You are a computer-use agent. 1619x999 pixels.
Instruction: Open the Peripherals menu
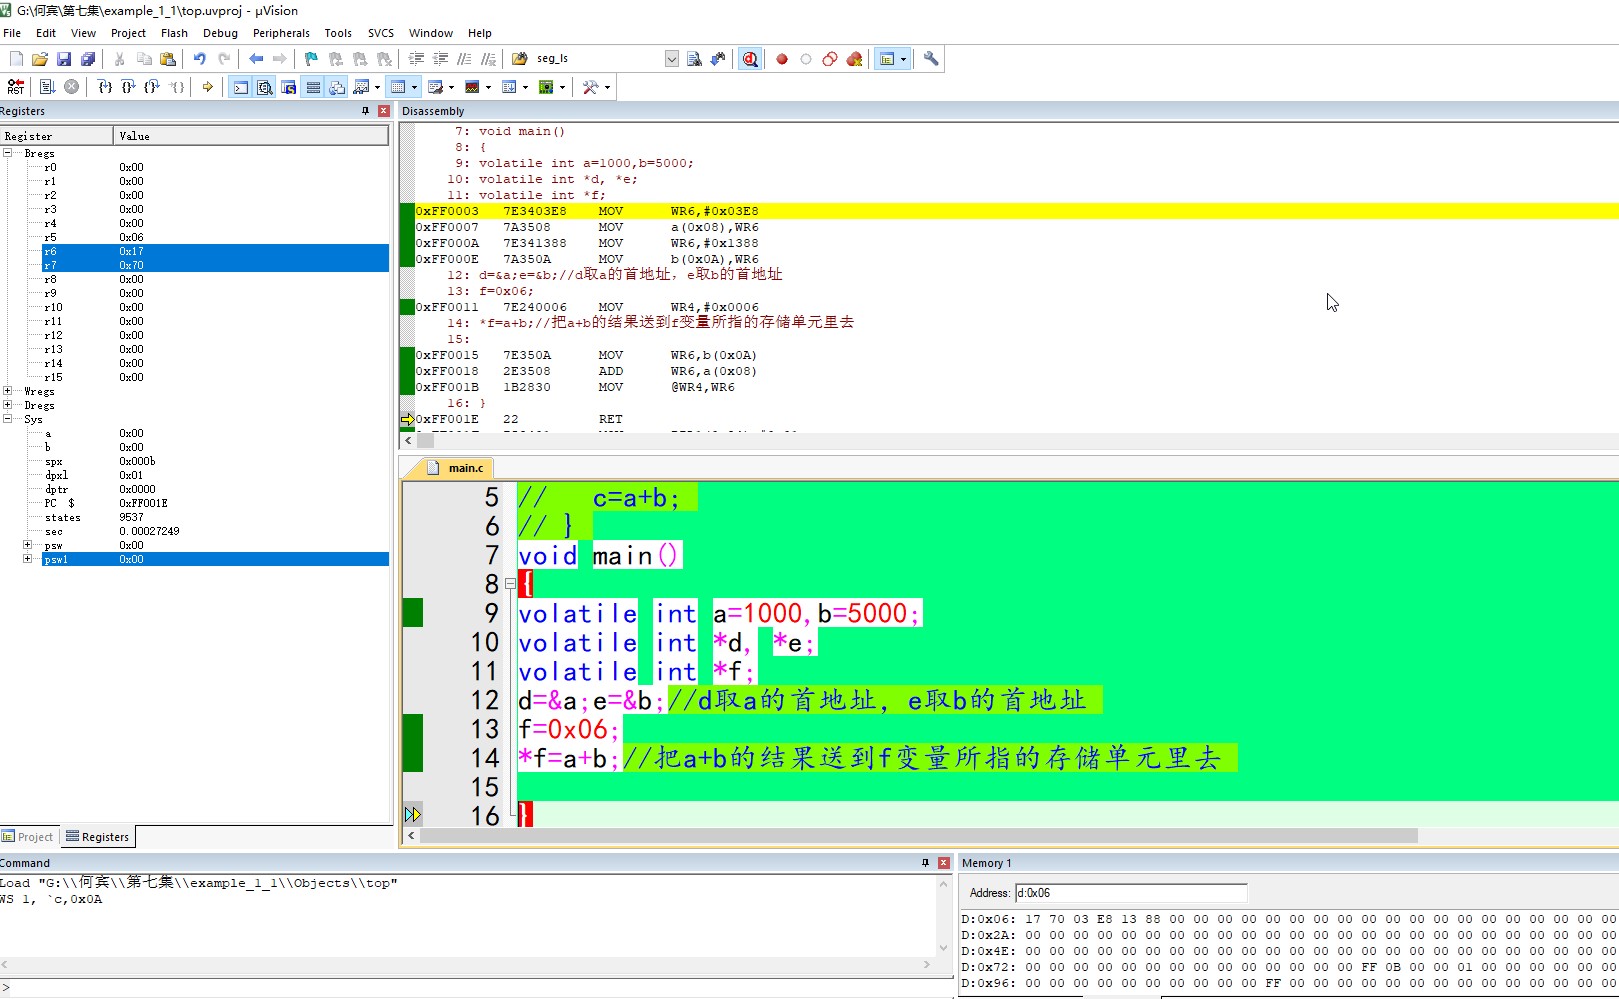(x=280, y=33)
